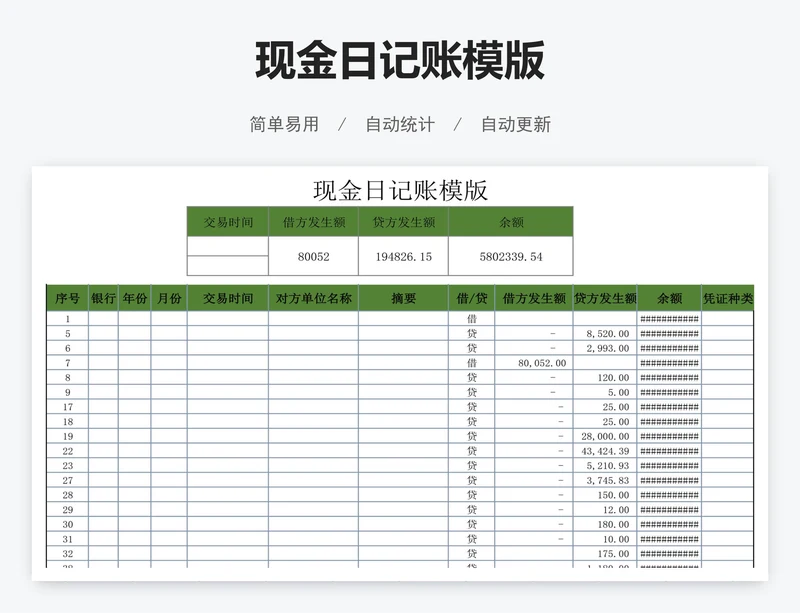Click the 借 cell in row 7
Screen dimensions: 800x613
(472, 363)
